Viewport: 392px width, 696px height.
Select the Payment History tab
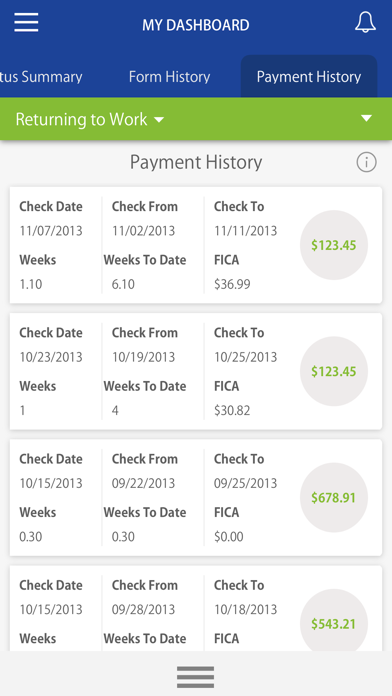(x=309, y=76)
